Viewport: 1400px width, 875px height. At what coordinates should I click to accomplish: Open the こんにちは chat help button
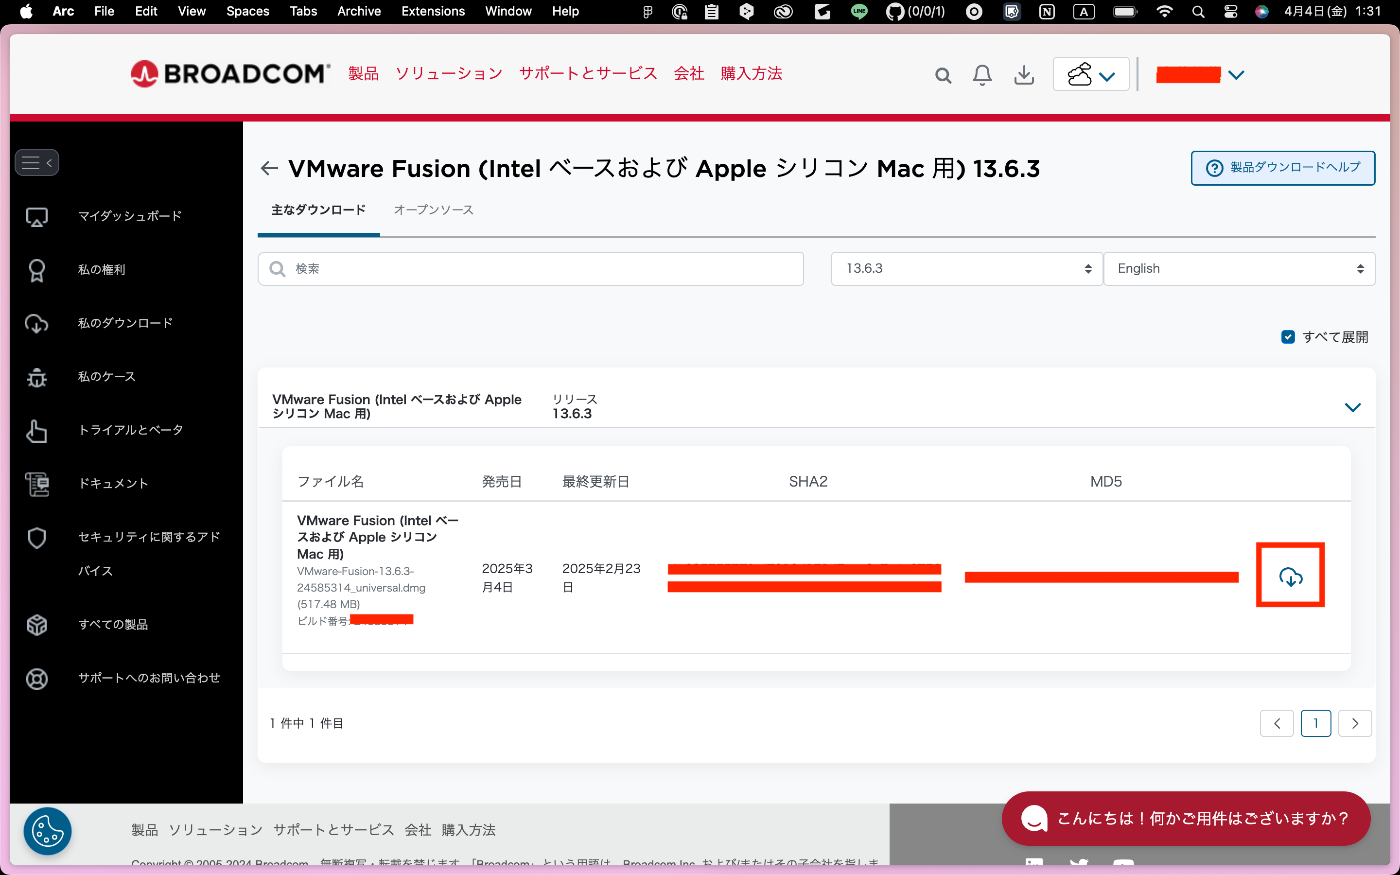[1186, 818]
